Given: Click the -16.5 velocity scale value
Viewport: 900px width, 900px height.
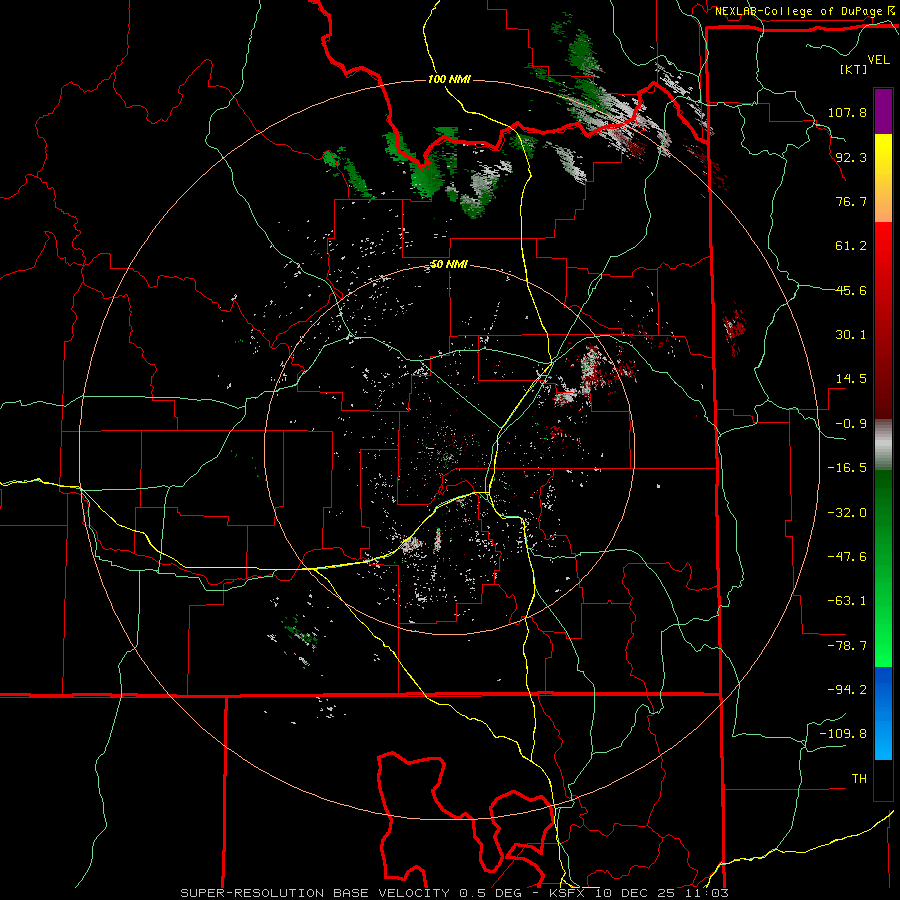Looking at the screenshot, I should [847, 468].
